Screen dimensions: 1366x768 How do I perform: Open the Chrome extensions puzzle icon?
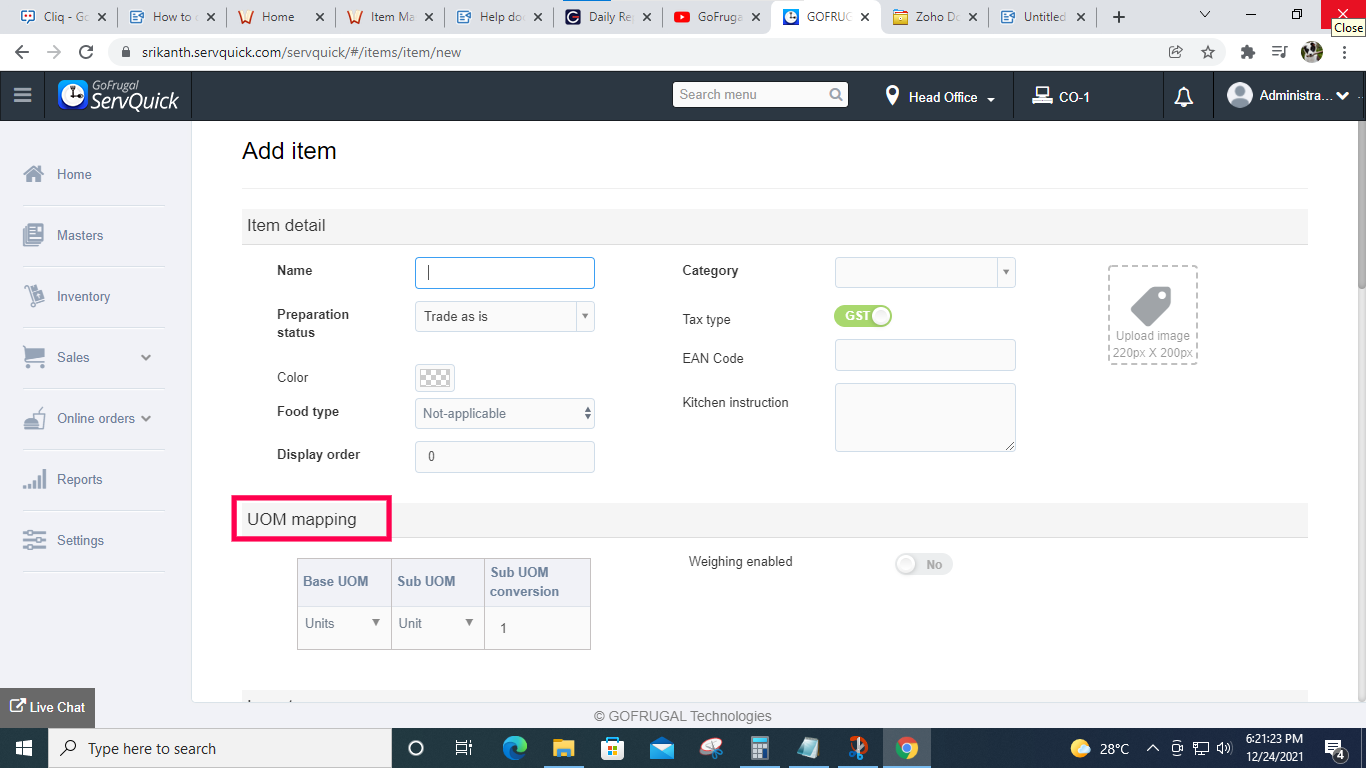tap(1247, 52)
